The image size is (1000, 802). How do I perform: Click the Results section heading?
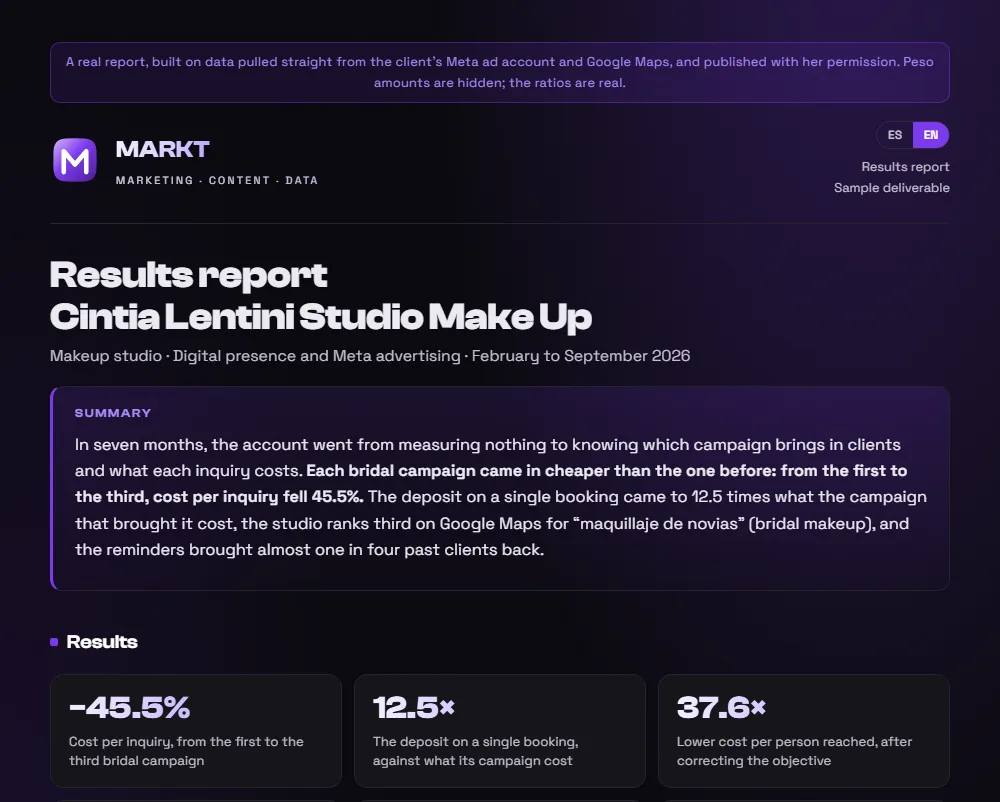[102, 642]
